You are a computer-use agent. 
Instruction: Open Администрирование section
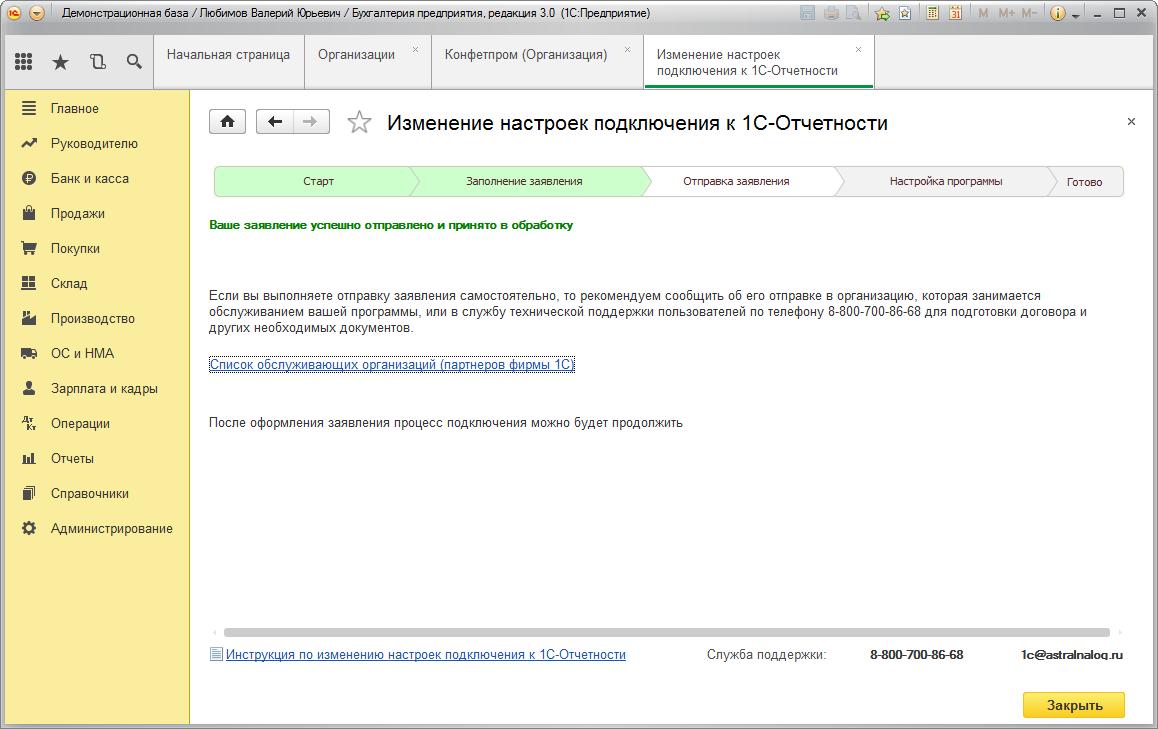[x=97, y=529]
